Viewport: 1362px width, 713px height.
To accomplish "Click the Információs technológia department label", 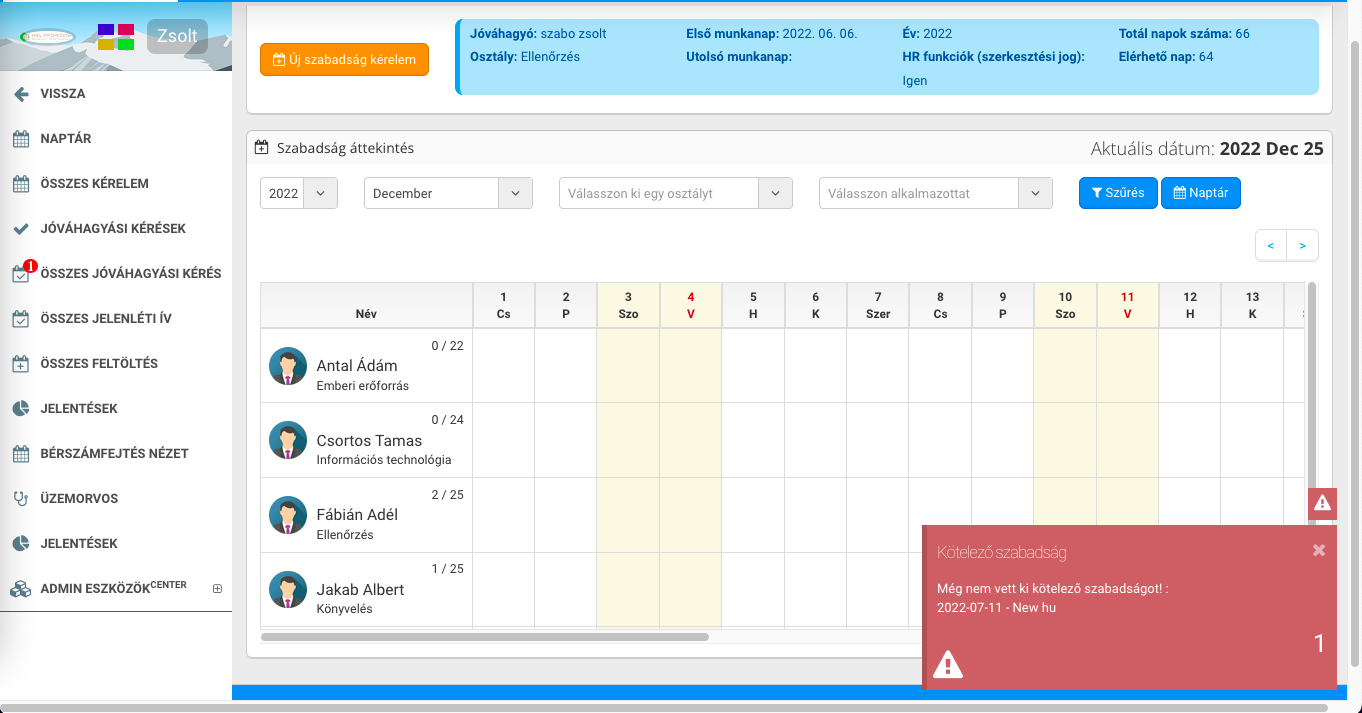I will pos(384,460).
